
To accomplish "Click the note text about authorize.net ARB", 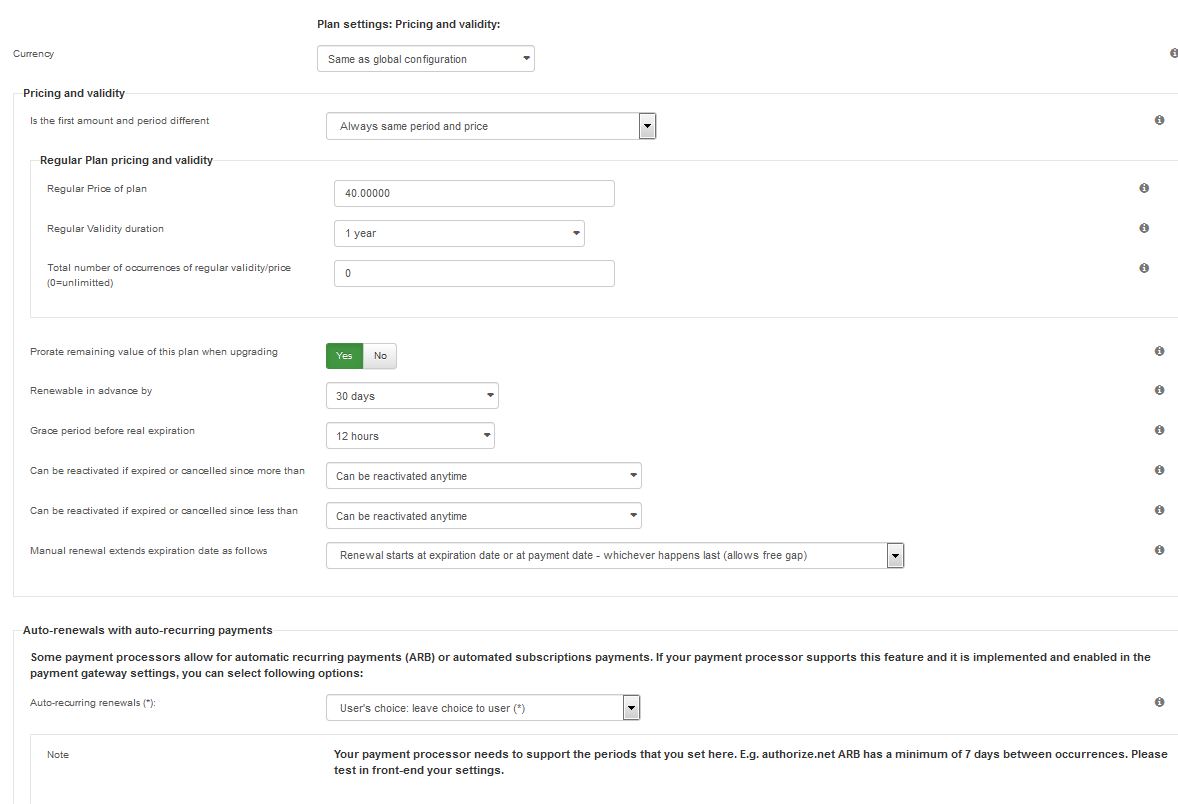I will coord(751,762).
